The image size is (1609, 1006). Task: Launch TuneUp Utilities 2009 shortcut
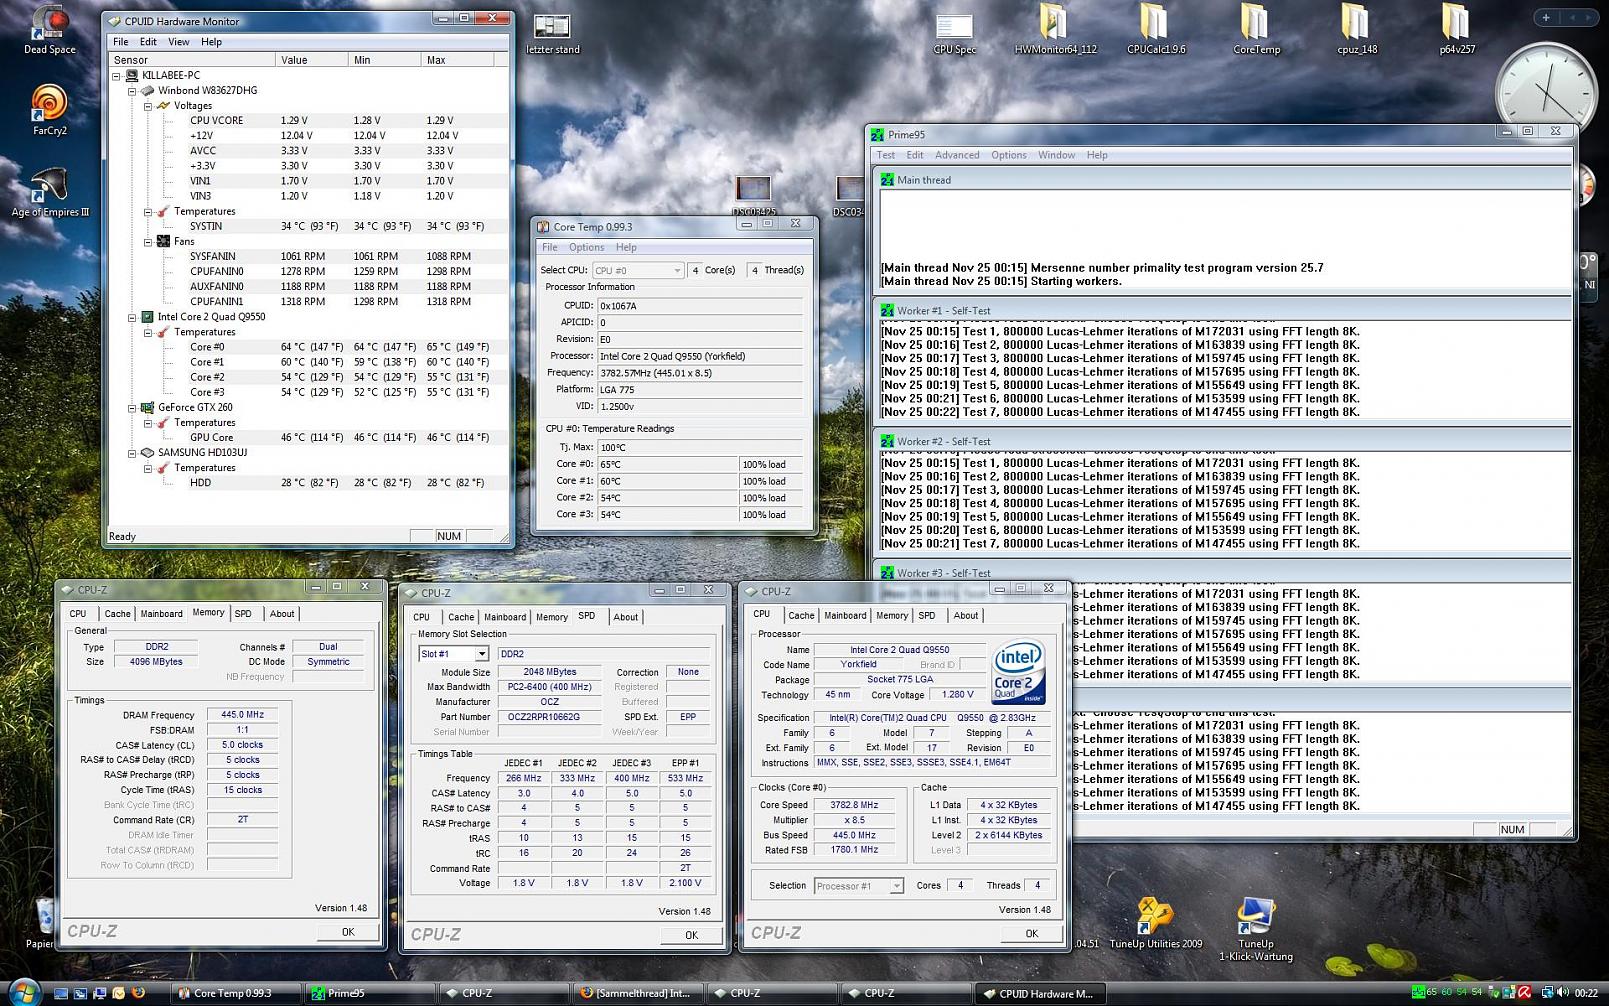(x=1155, y=923)
